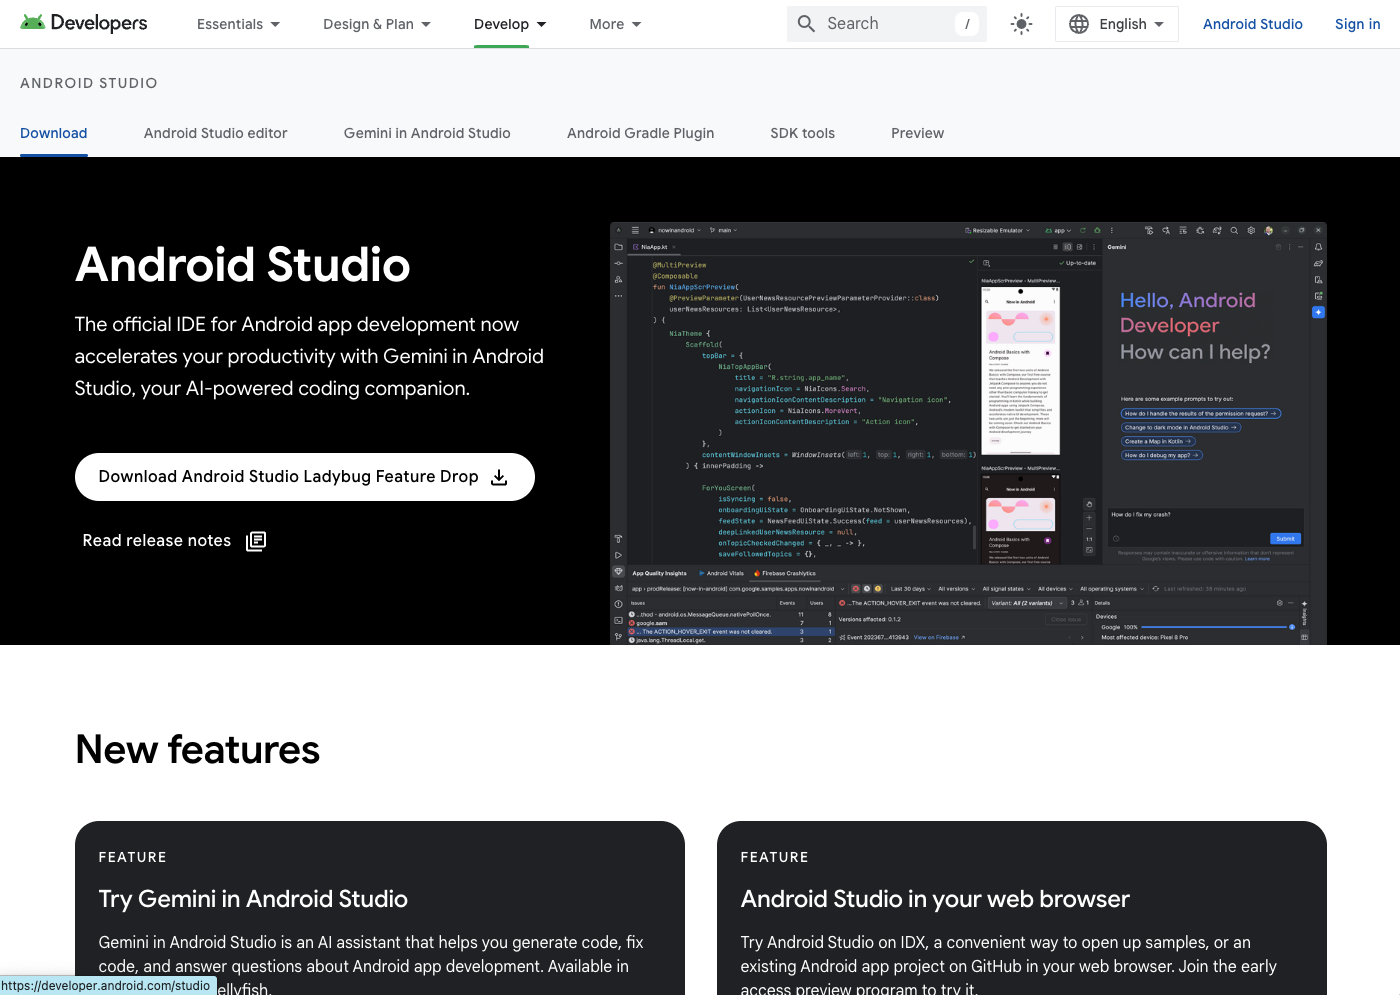Toggle the light/dark theme sun icon
Viewport: 1400px width, 995px height.
tap(1021, 24)
